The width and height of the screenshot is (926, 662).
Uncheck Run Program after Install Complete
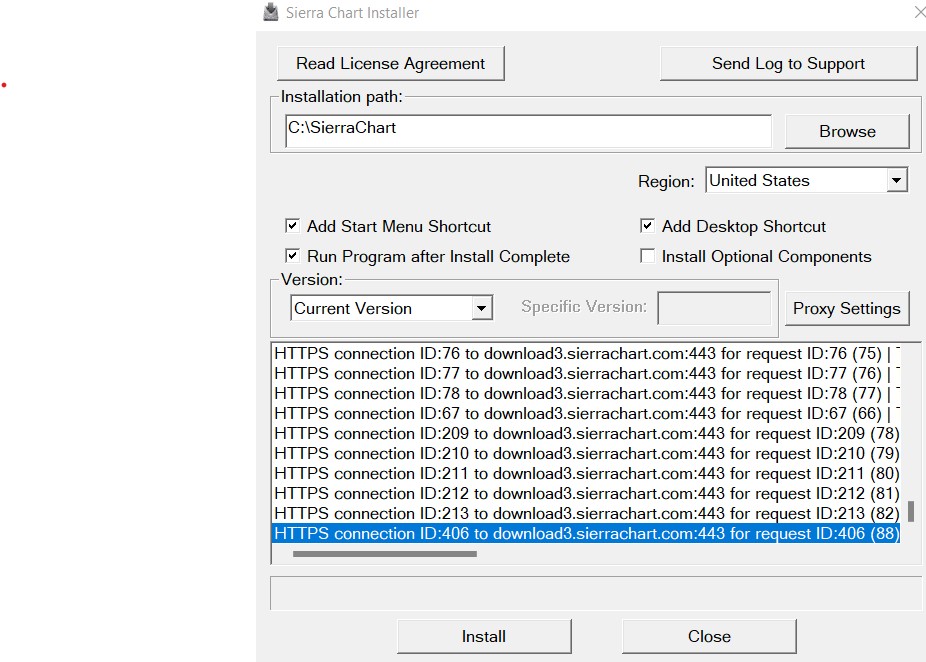point(292,256)
